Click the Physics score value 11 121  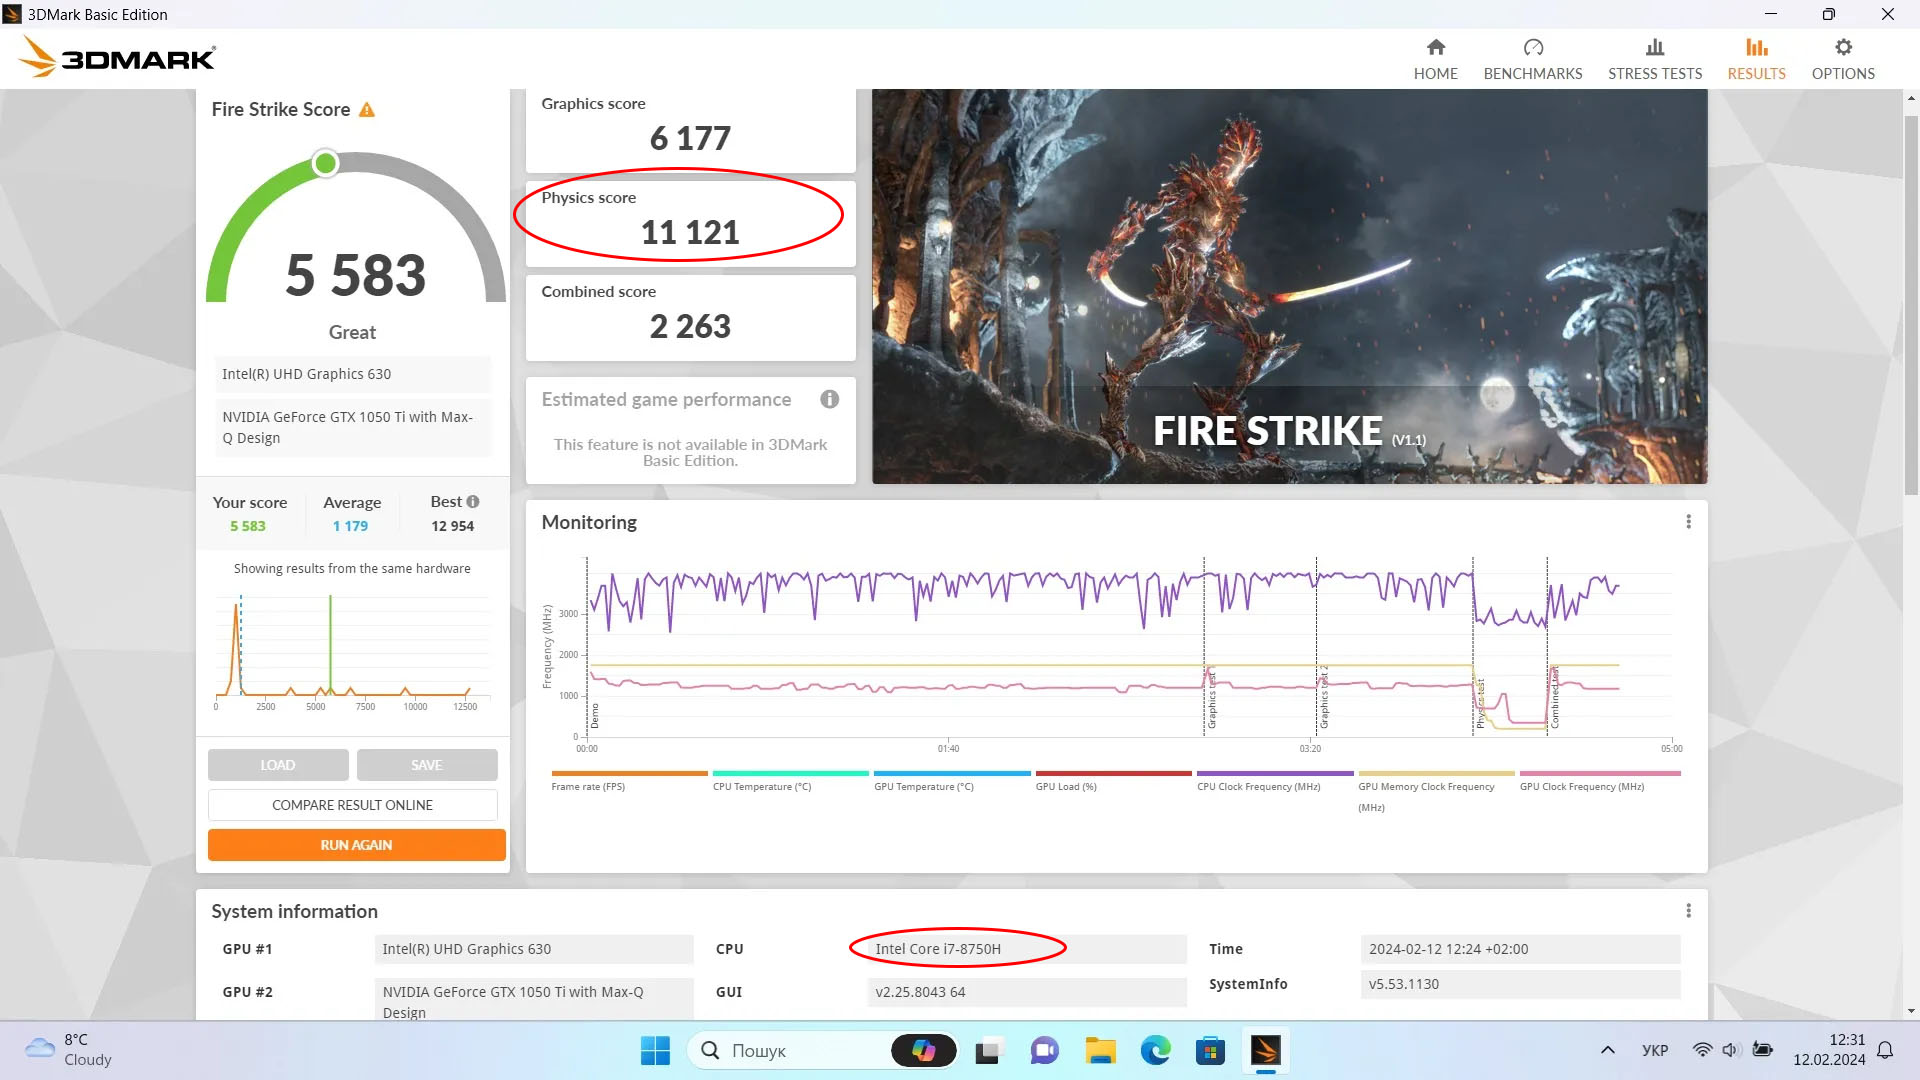coord(690,232)
